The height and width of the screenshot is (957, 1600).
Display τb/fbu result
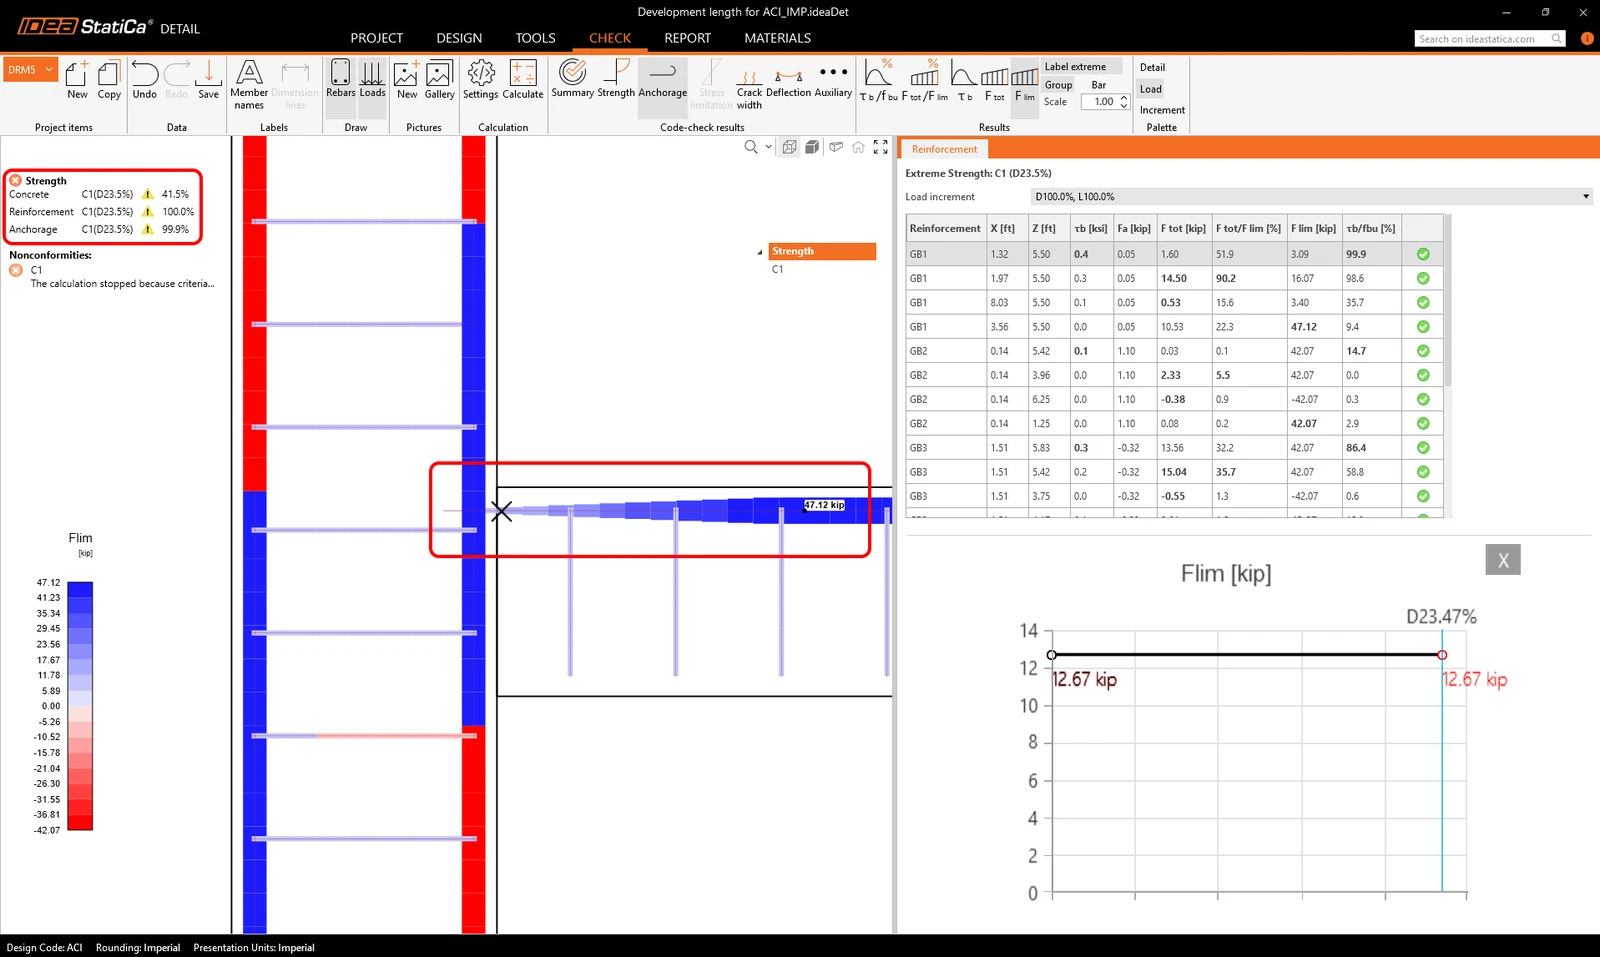click(878, 81)
